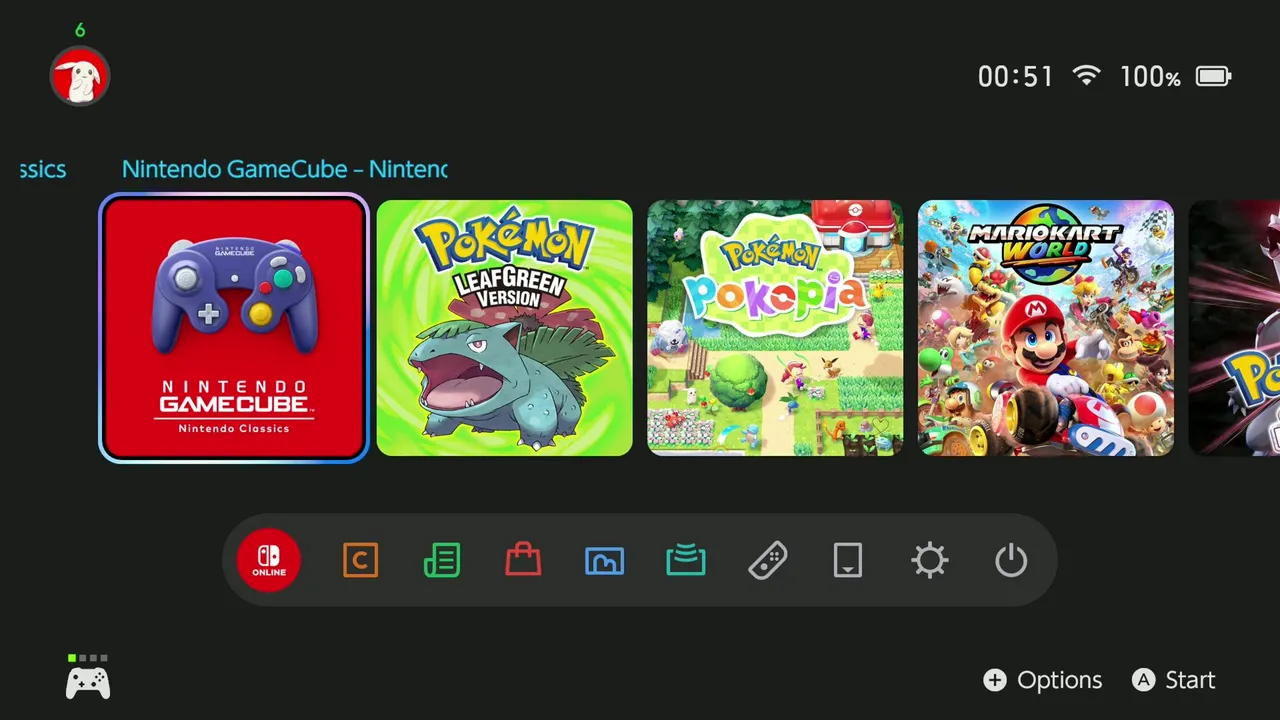1280x720 pixels.
Task: Select the Nintendo GameCube Classics tile
Action: [x=234, y=328]
